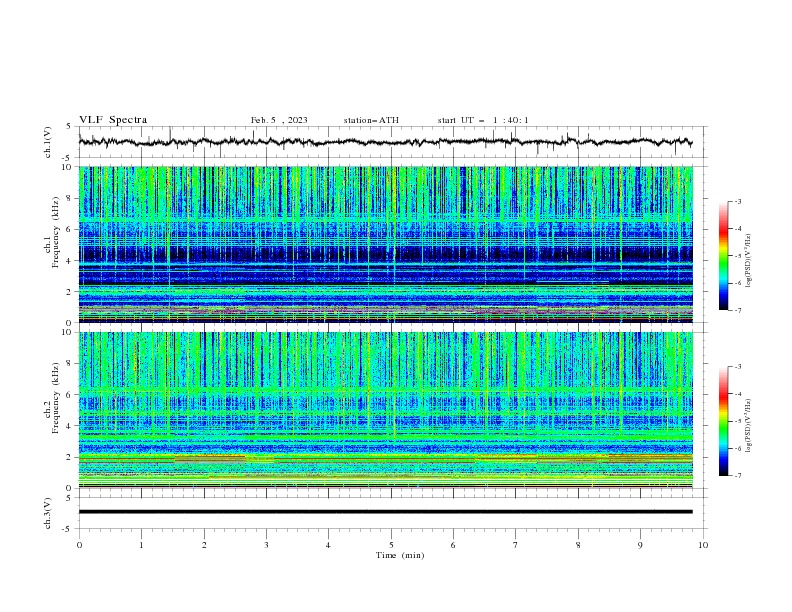Click the '-7' label on ch.2 colorbar
This screenshot has width=792, height=612.
coord(737,475)
